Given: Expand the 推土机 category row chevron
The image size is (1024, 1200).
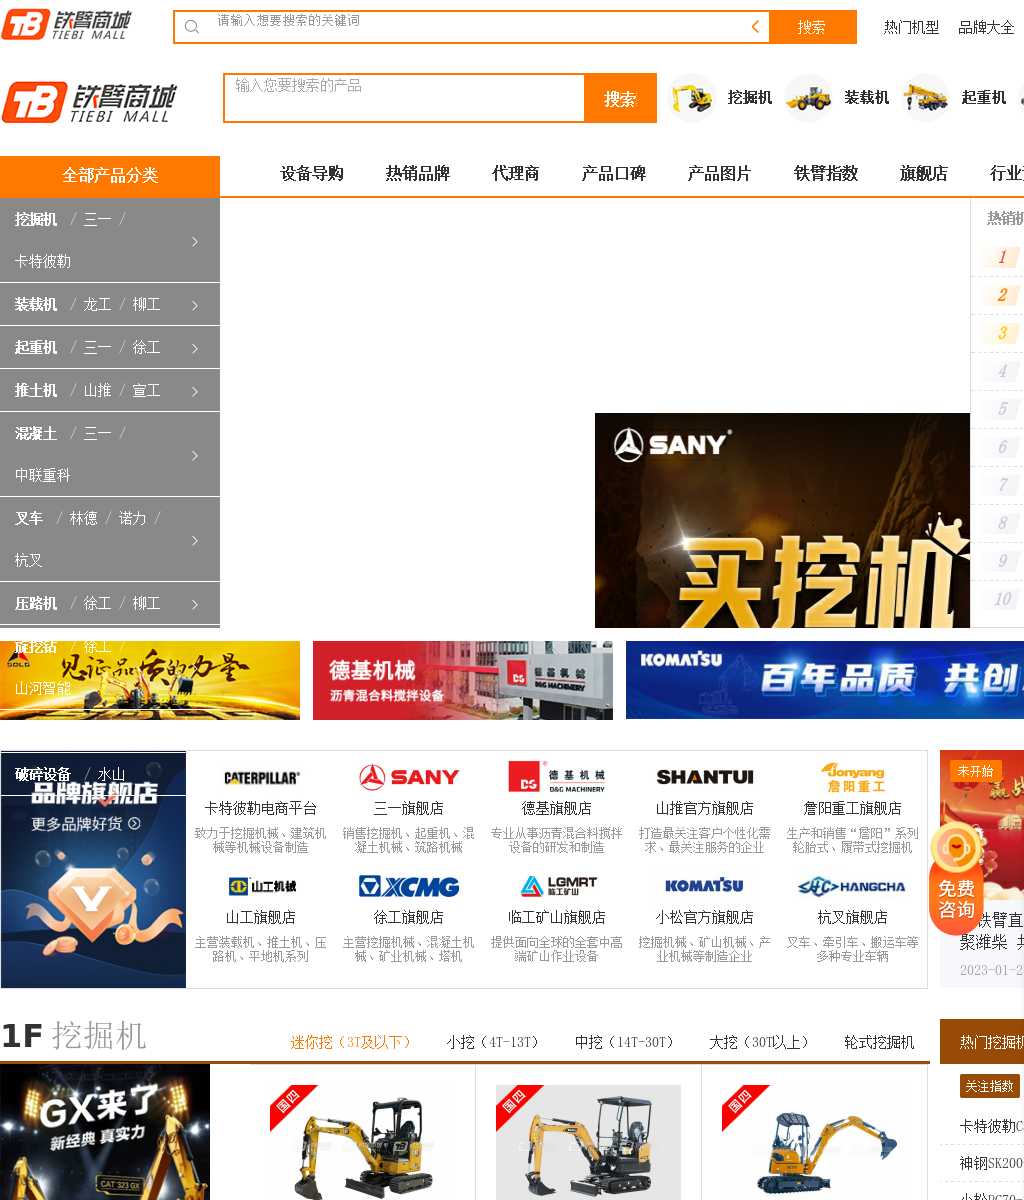Looking at the screenshot, I should 195,391.
